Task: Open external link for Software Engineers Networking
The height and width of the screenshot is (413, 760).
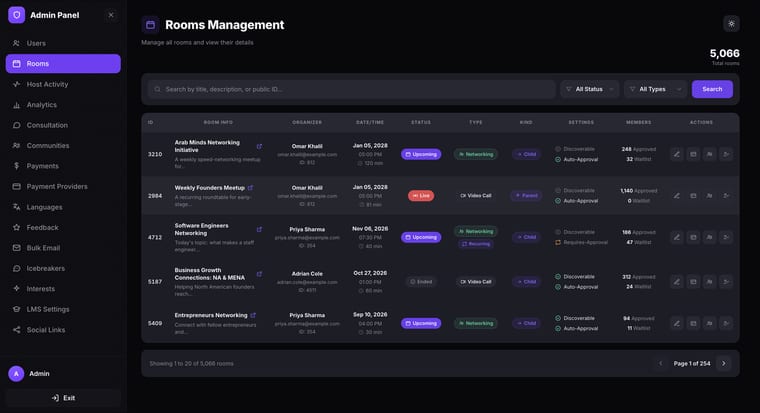Action: click(259, 229)
